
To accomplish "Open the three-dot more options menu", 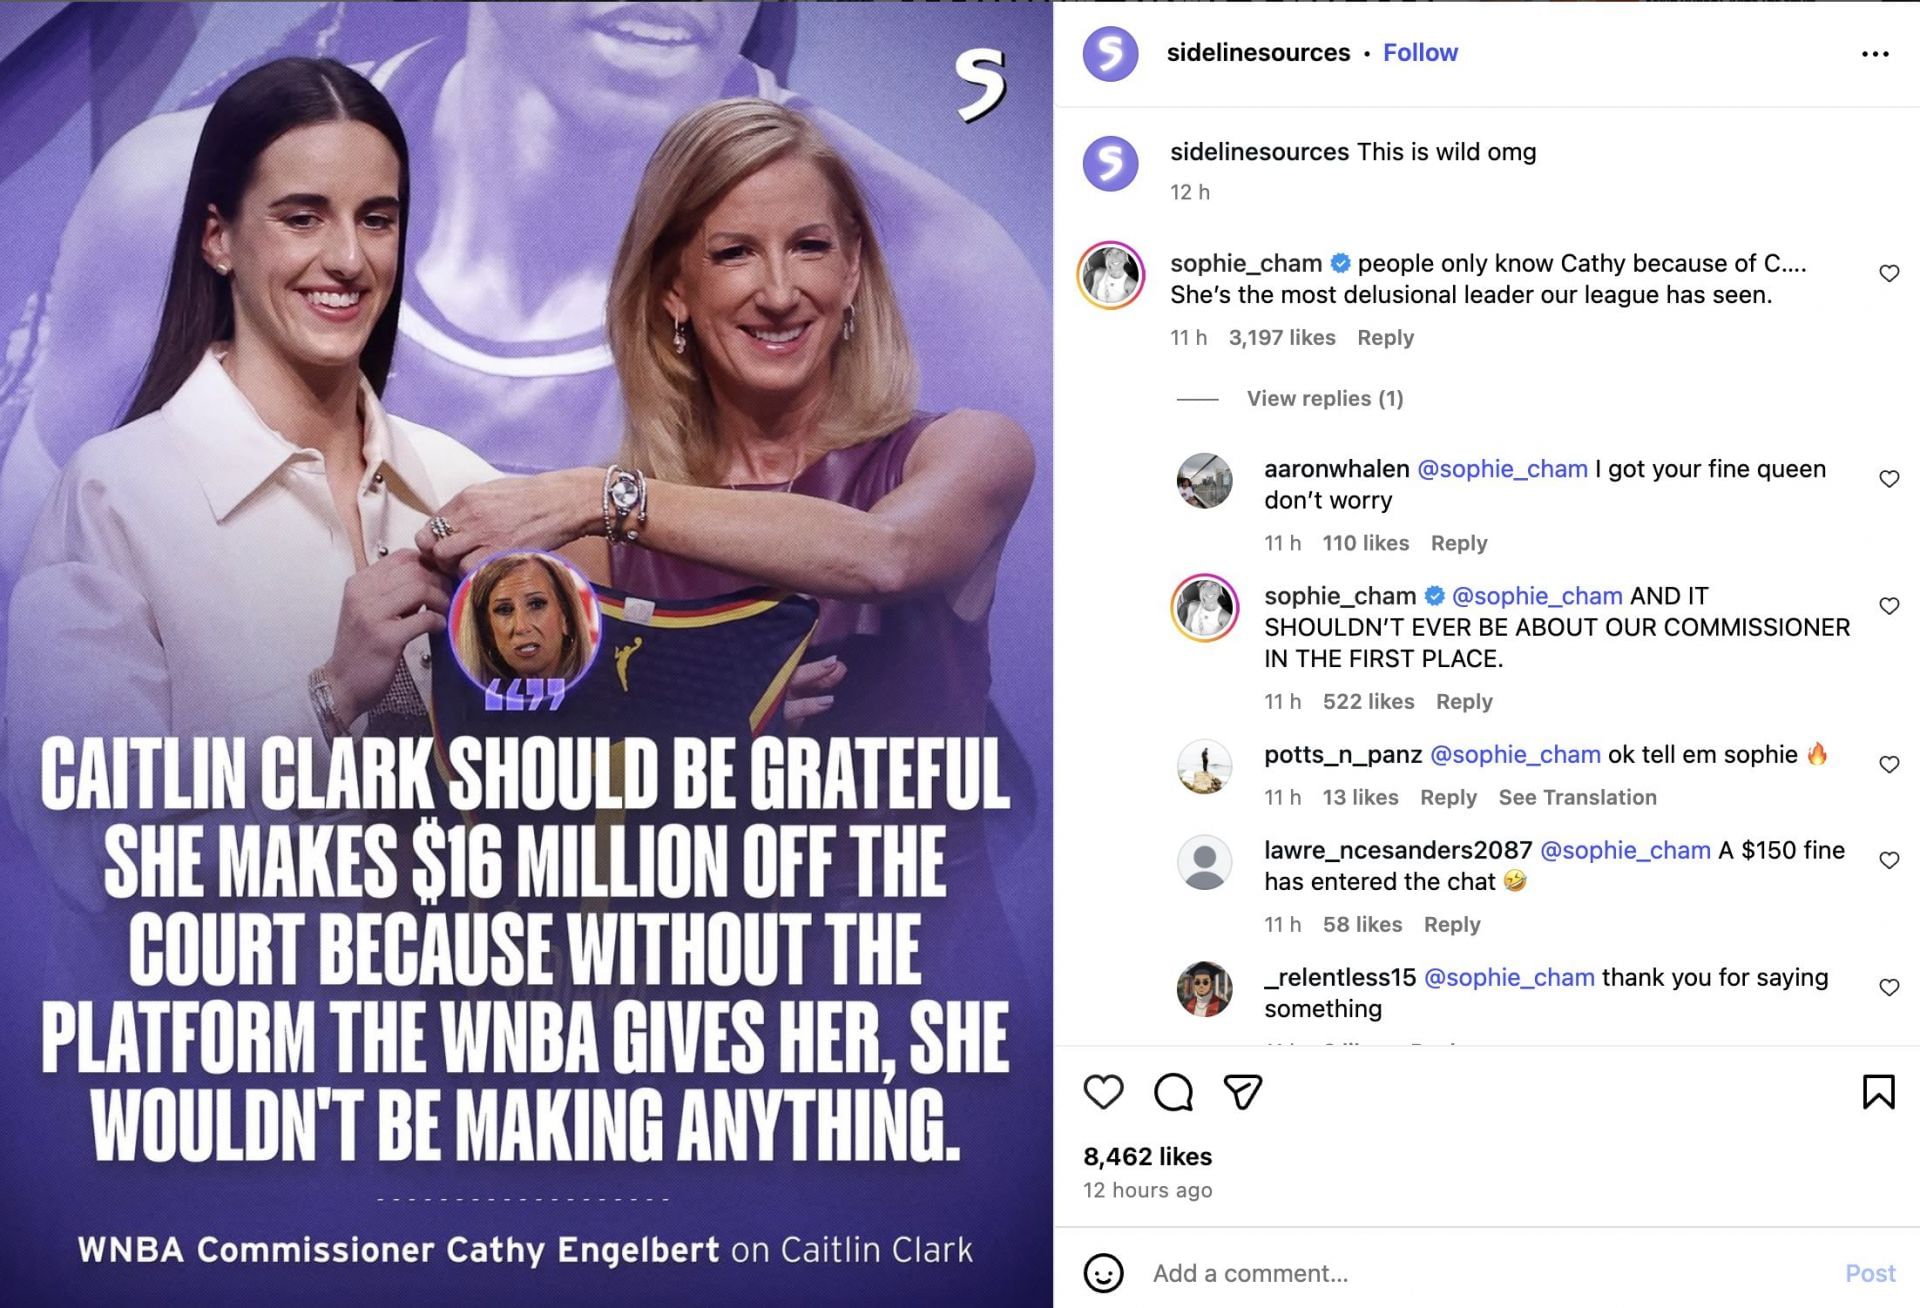I will (x=1875, y=54).
